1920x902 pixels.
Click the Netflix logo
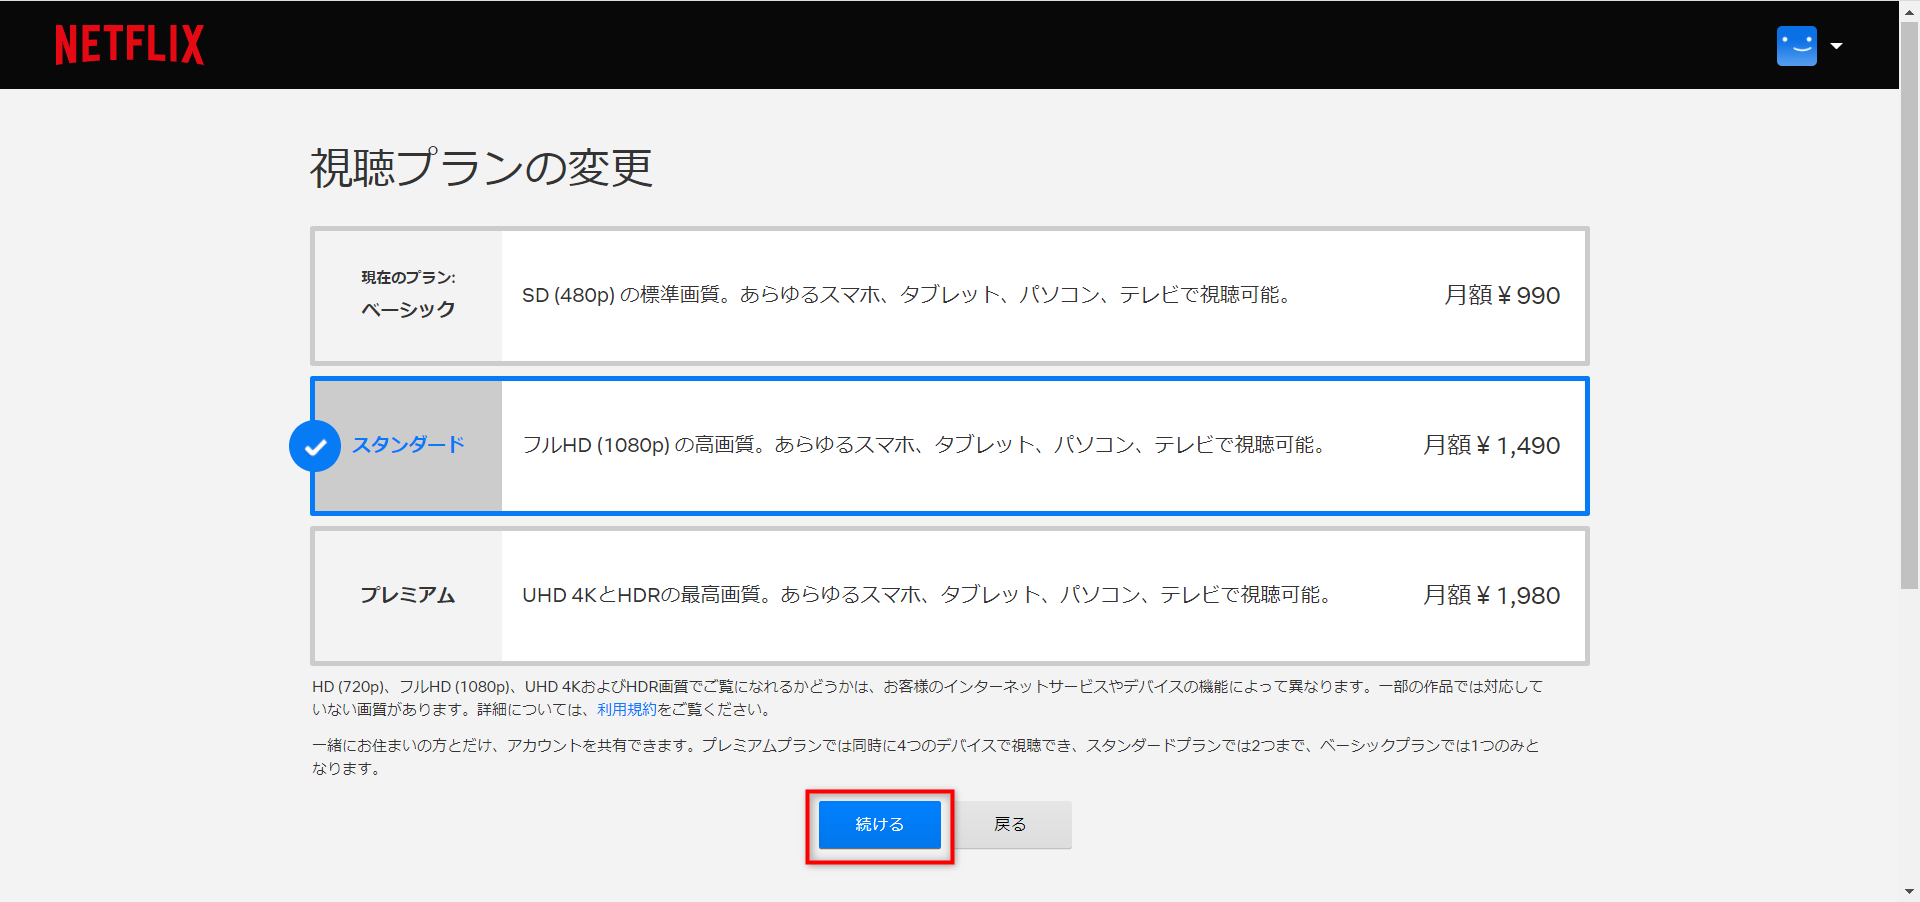129,45
